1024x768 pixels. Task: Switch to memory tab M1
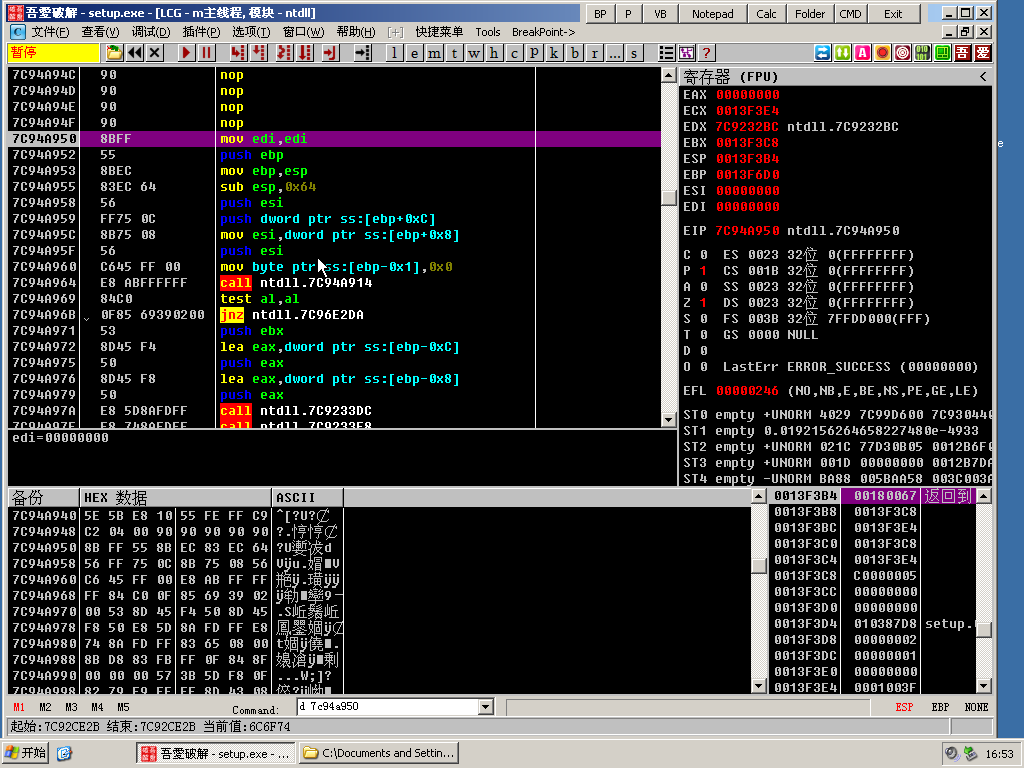coord(19,707)
